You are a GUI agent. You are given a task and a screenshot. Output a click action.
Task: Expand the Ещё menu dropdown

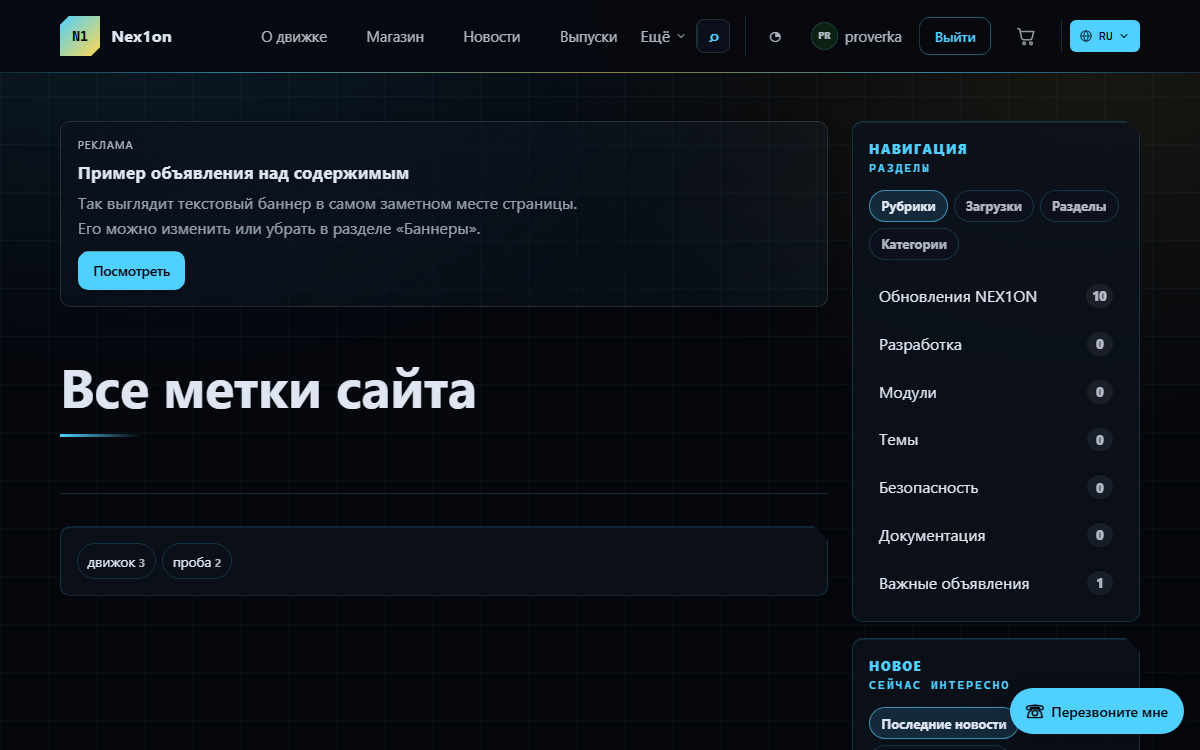pos(663,36)
